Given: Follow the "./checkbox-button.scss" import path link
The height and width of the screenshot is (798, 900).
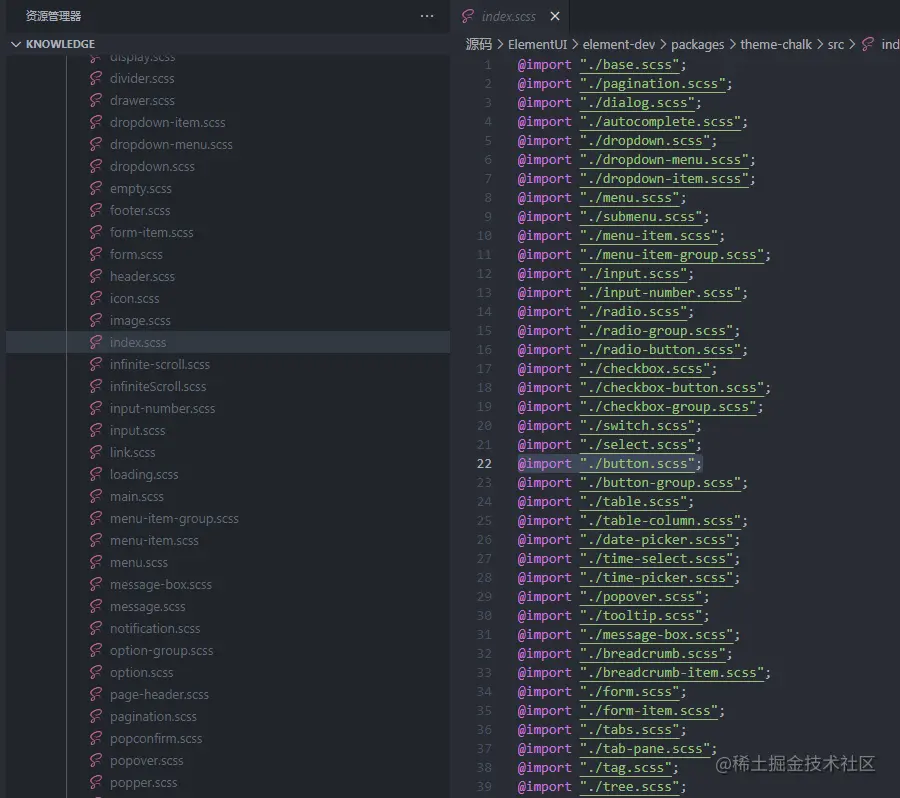Looking at the screenshot, I should (672, 388).
